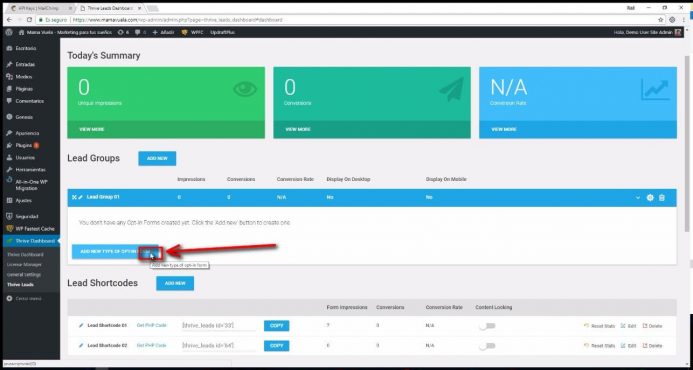
Task: Click the move handle icon on Lead Group 01
Action: point(74,197)
